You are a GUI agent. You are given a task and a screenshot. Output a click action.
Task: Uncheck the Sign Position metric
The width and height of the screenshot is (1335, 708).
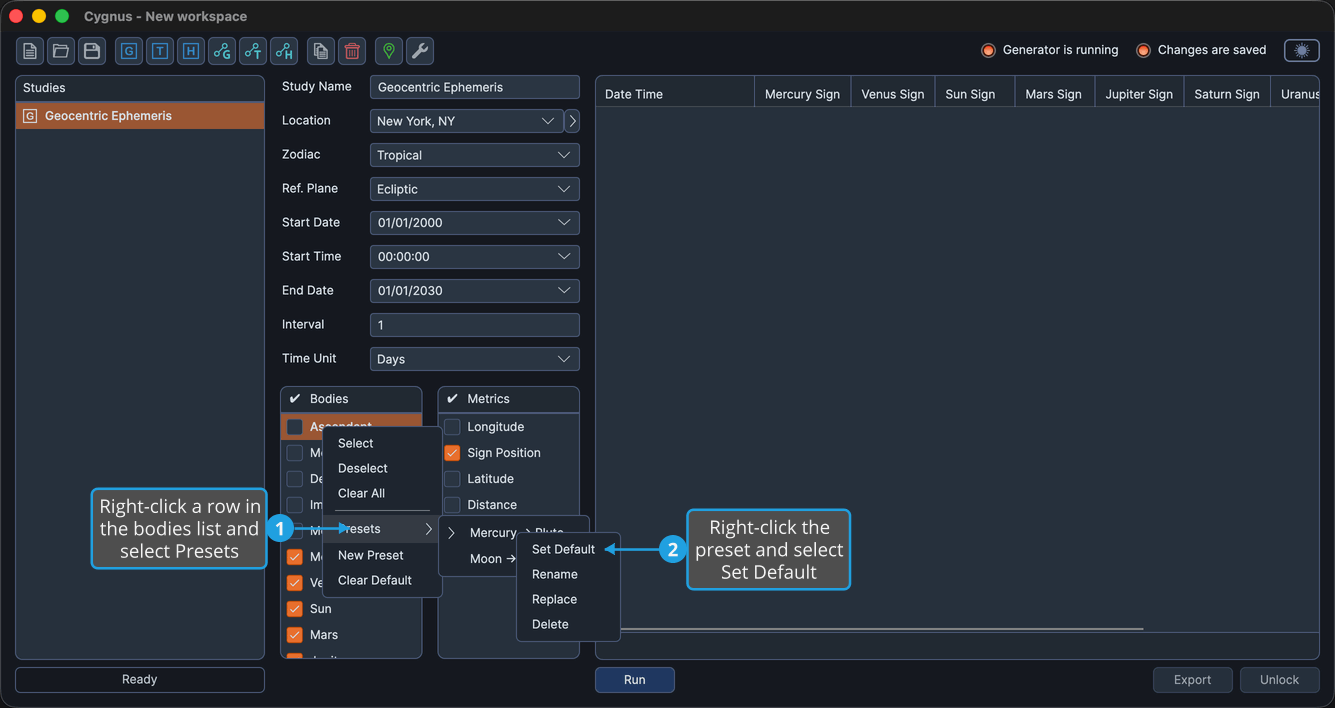(452, 453)
